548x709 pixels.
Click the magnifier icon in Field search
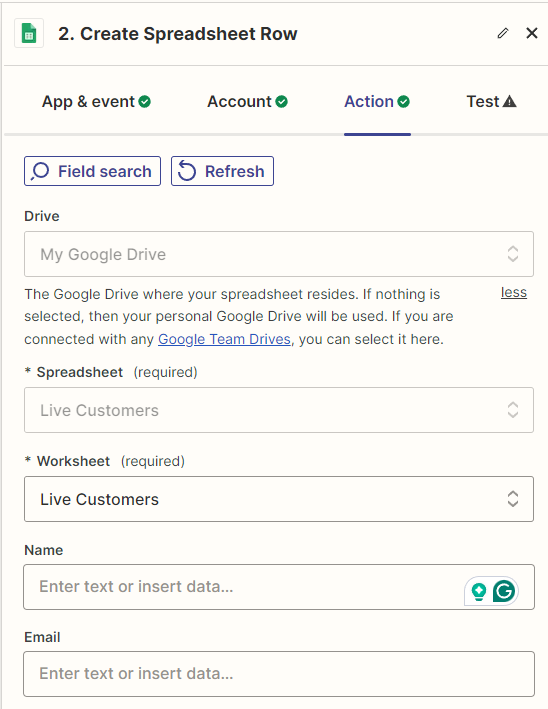[x=40, y=171]
